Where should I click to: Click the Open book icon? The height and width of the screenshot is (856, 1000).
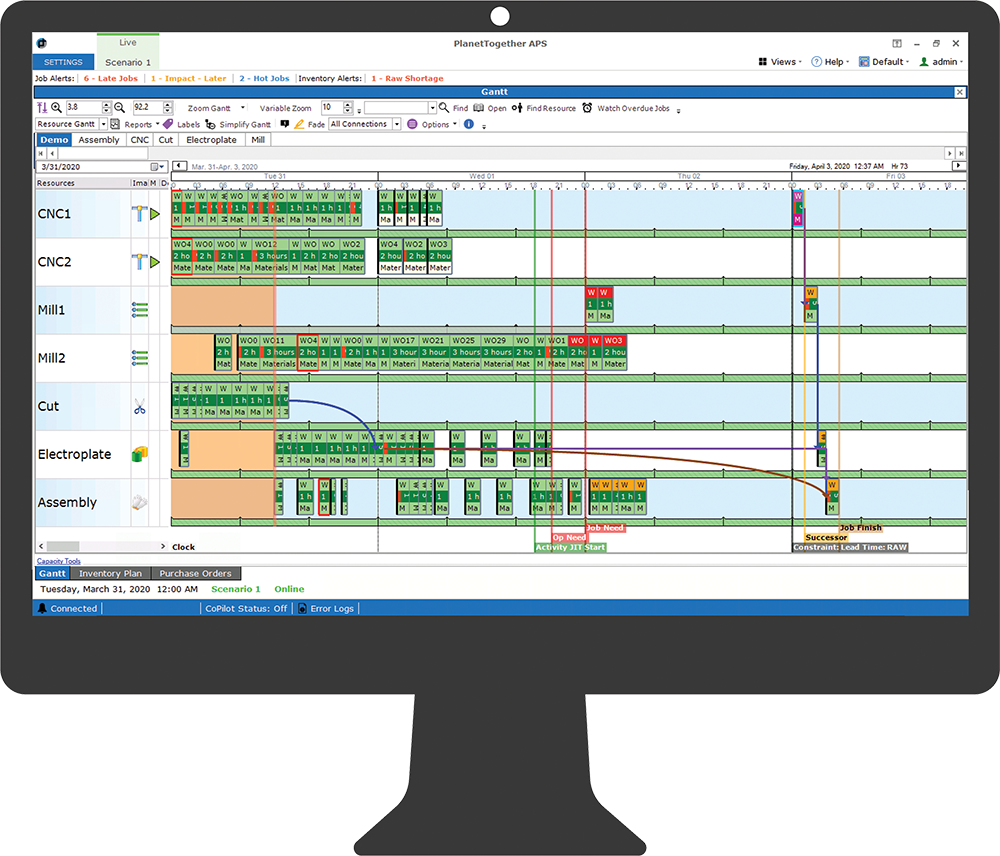tap(478, 108)
